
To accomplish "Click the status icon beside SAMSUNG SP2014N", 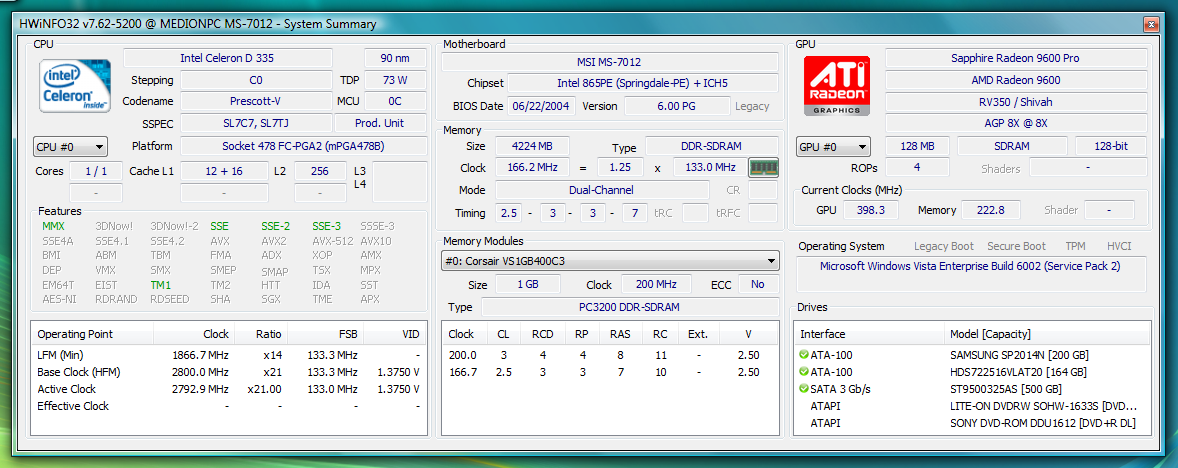I will (x=805, y=355).
